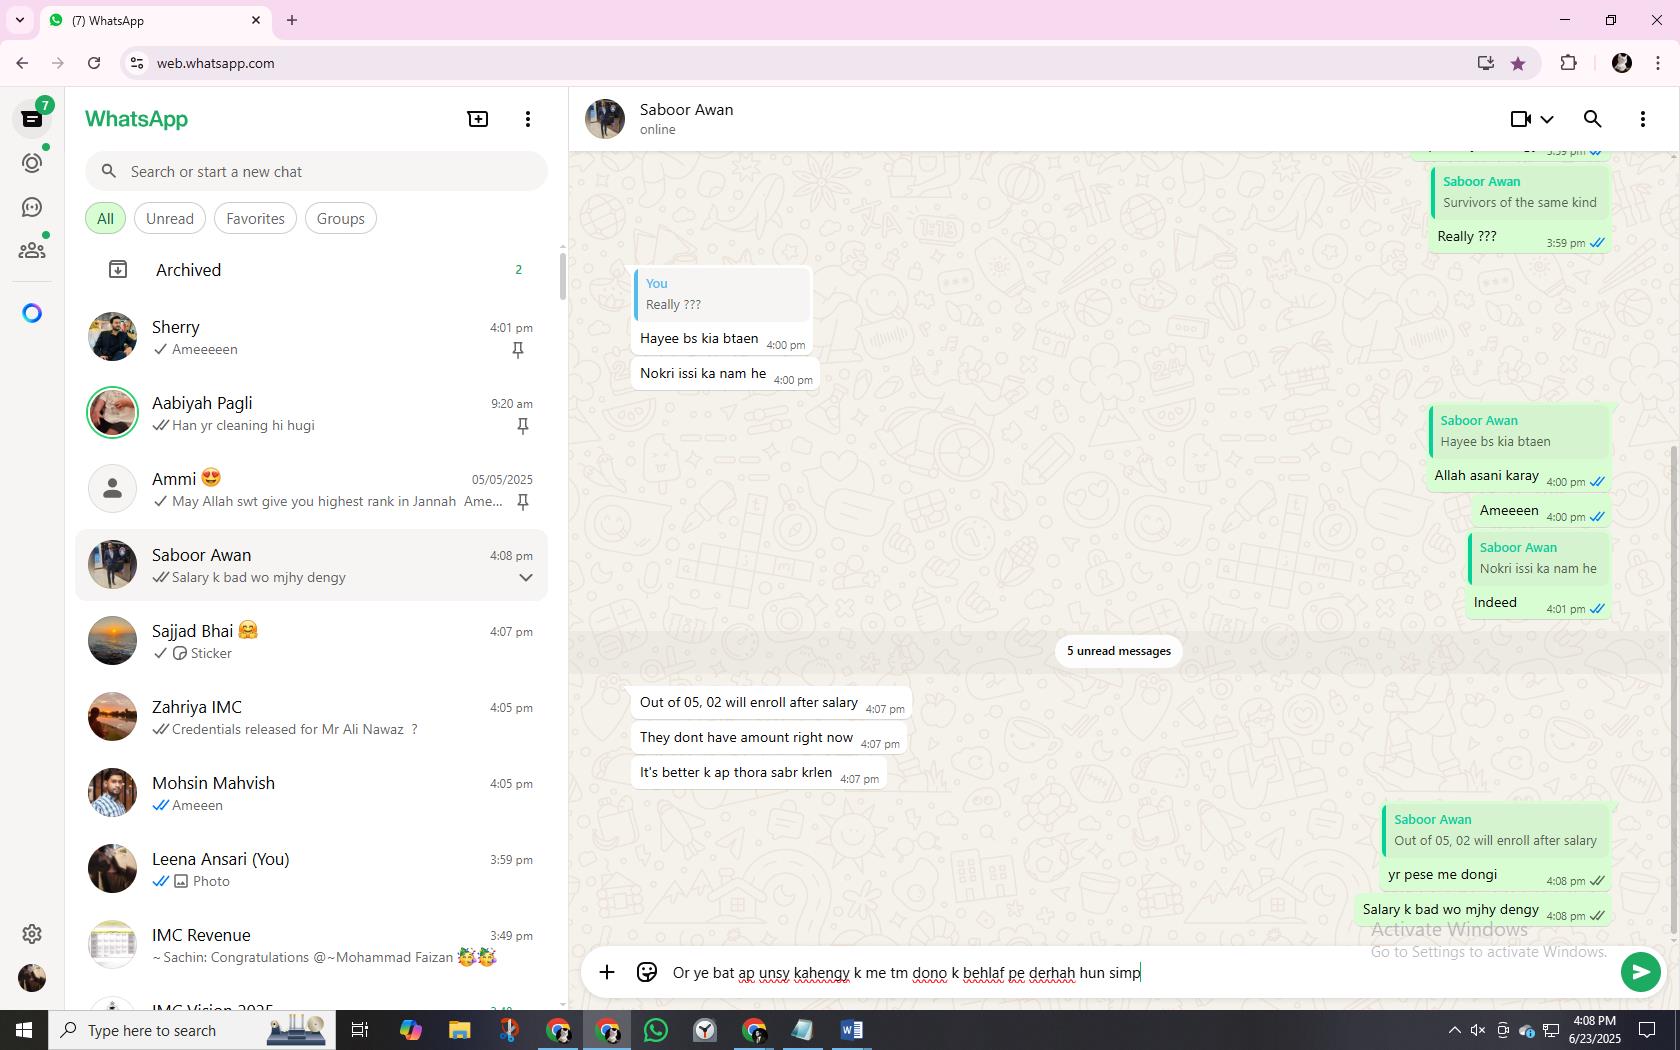Open the Communities sidebar icon
The image size is (1680, 1050).
click(32, 250)
